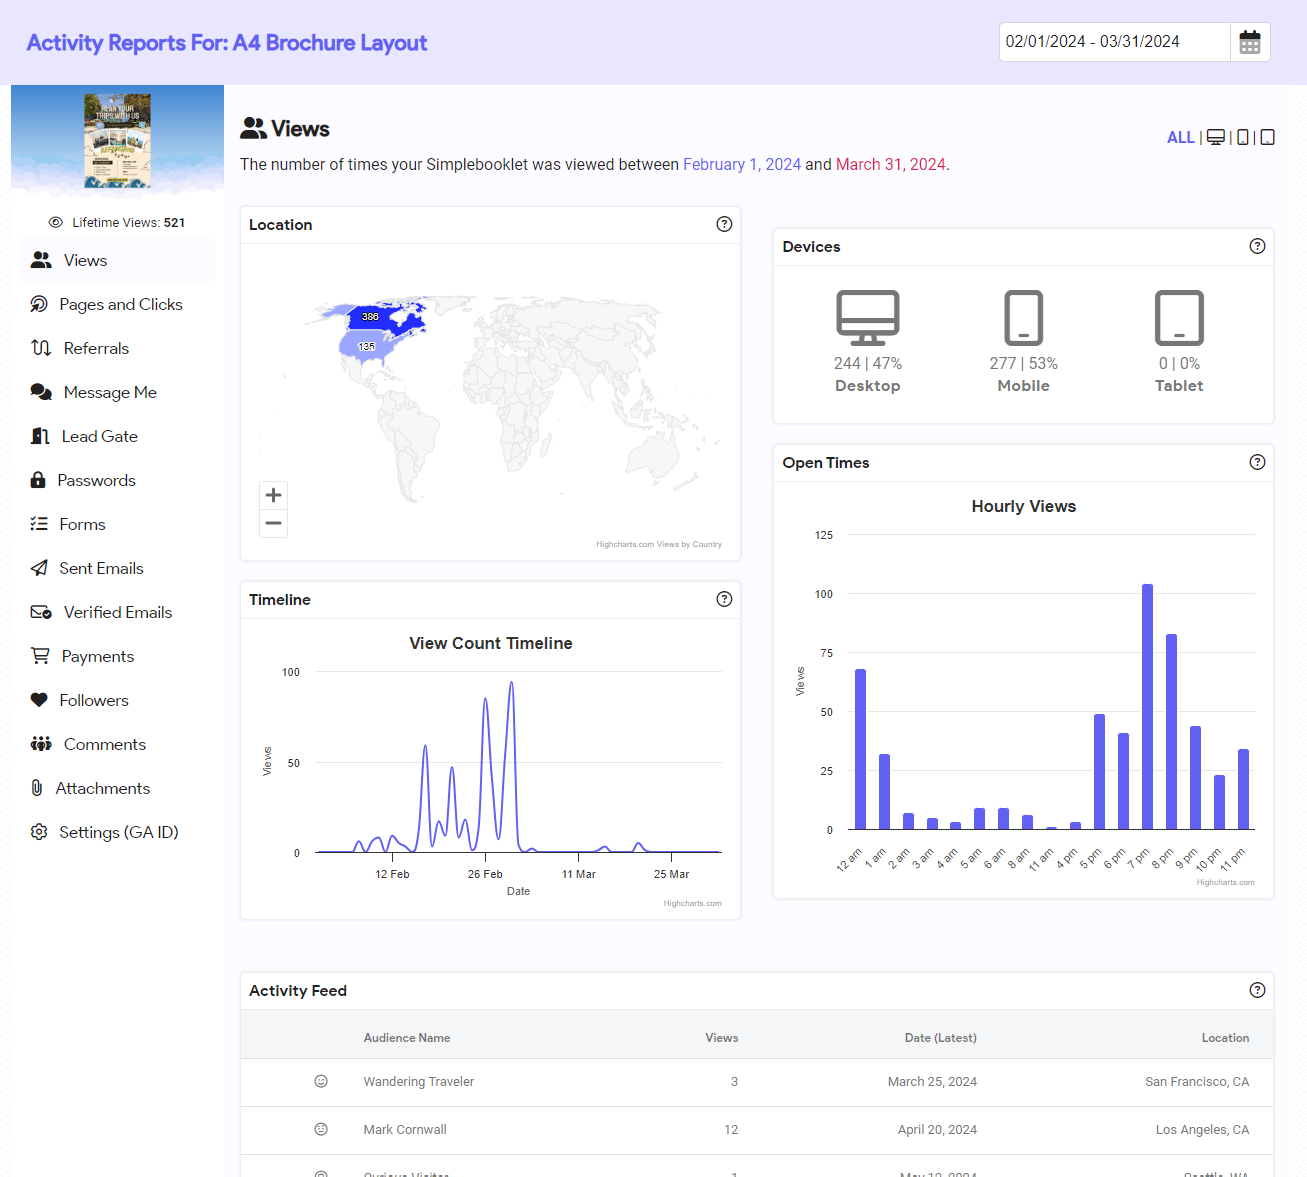Click Los Angeles, CA location cell

click(1202, 1130)
